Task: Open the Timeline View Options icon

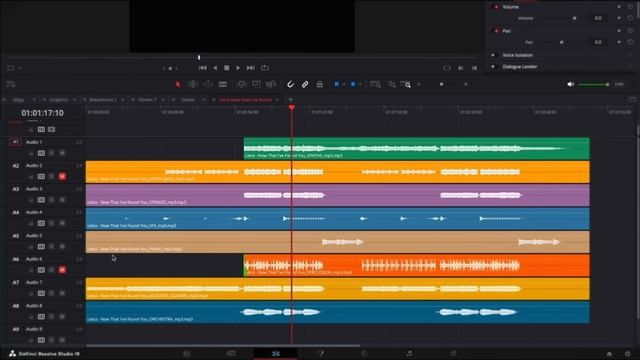Action: point(11,84)
